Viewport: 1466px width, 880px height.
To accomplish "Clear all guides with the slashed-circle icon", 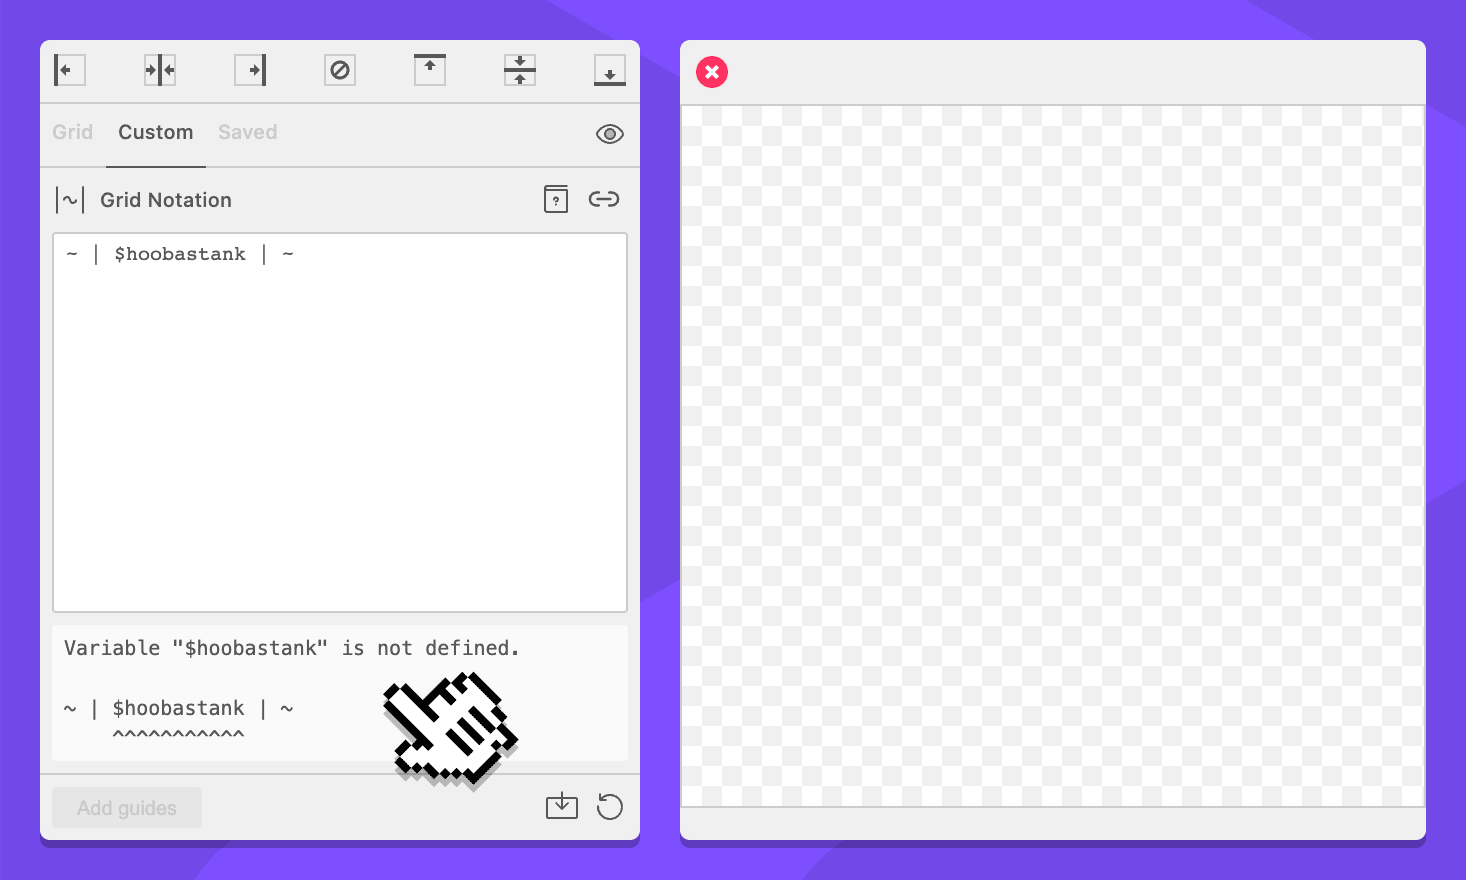I will (340, 70).
